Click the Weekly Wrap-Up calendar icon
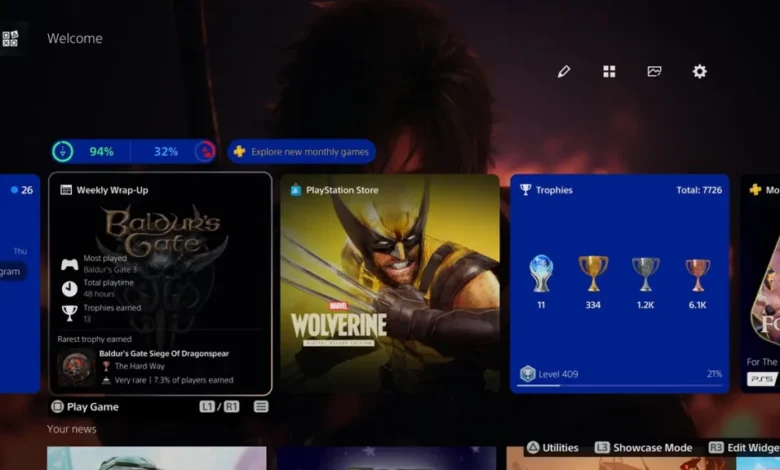 point(66,190)
